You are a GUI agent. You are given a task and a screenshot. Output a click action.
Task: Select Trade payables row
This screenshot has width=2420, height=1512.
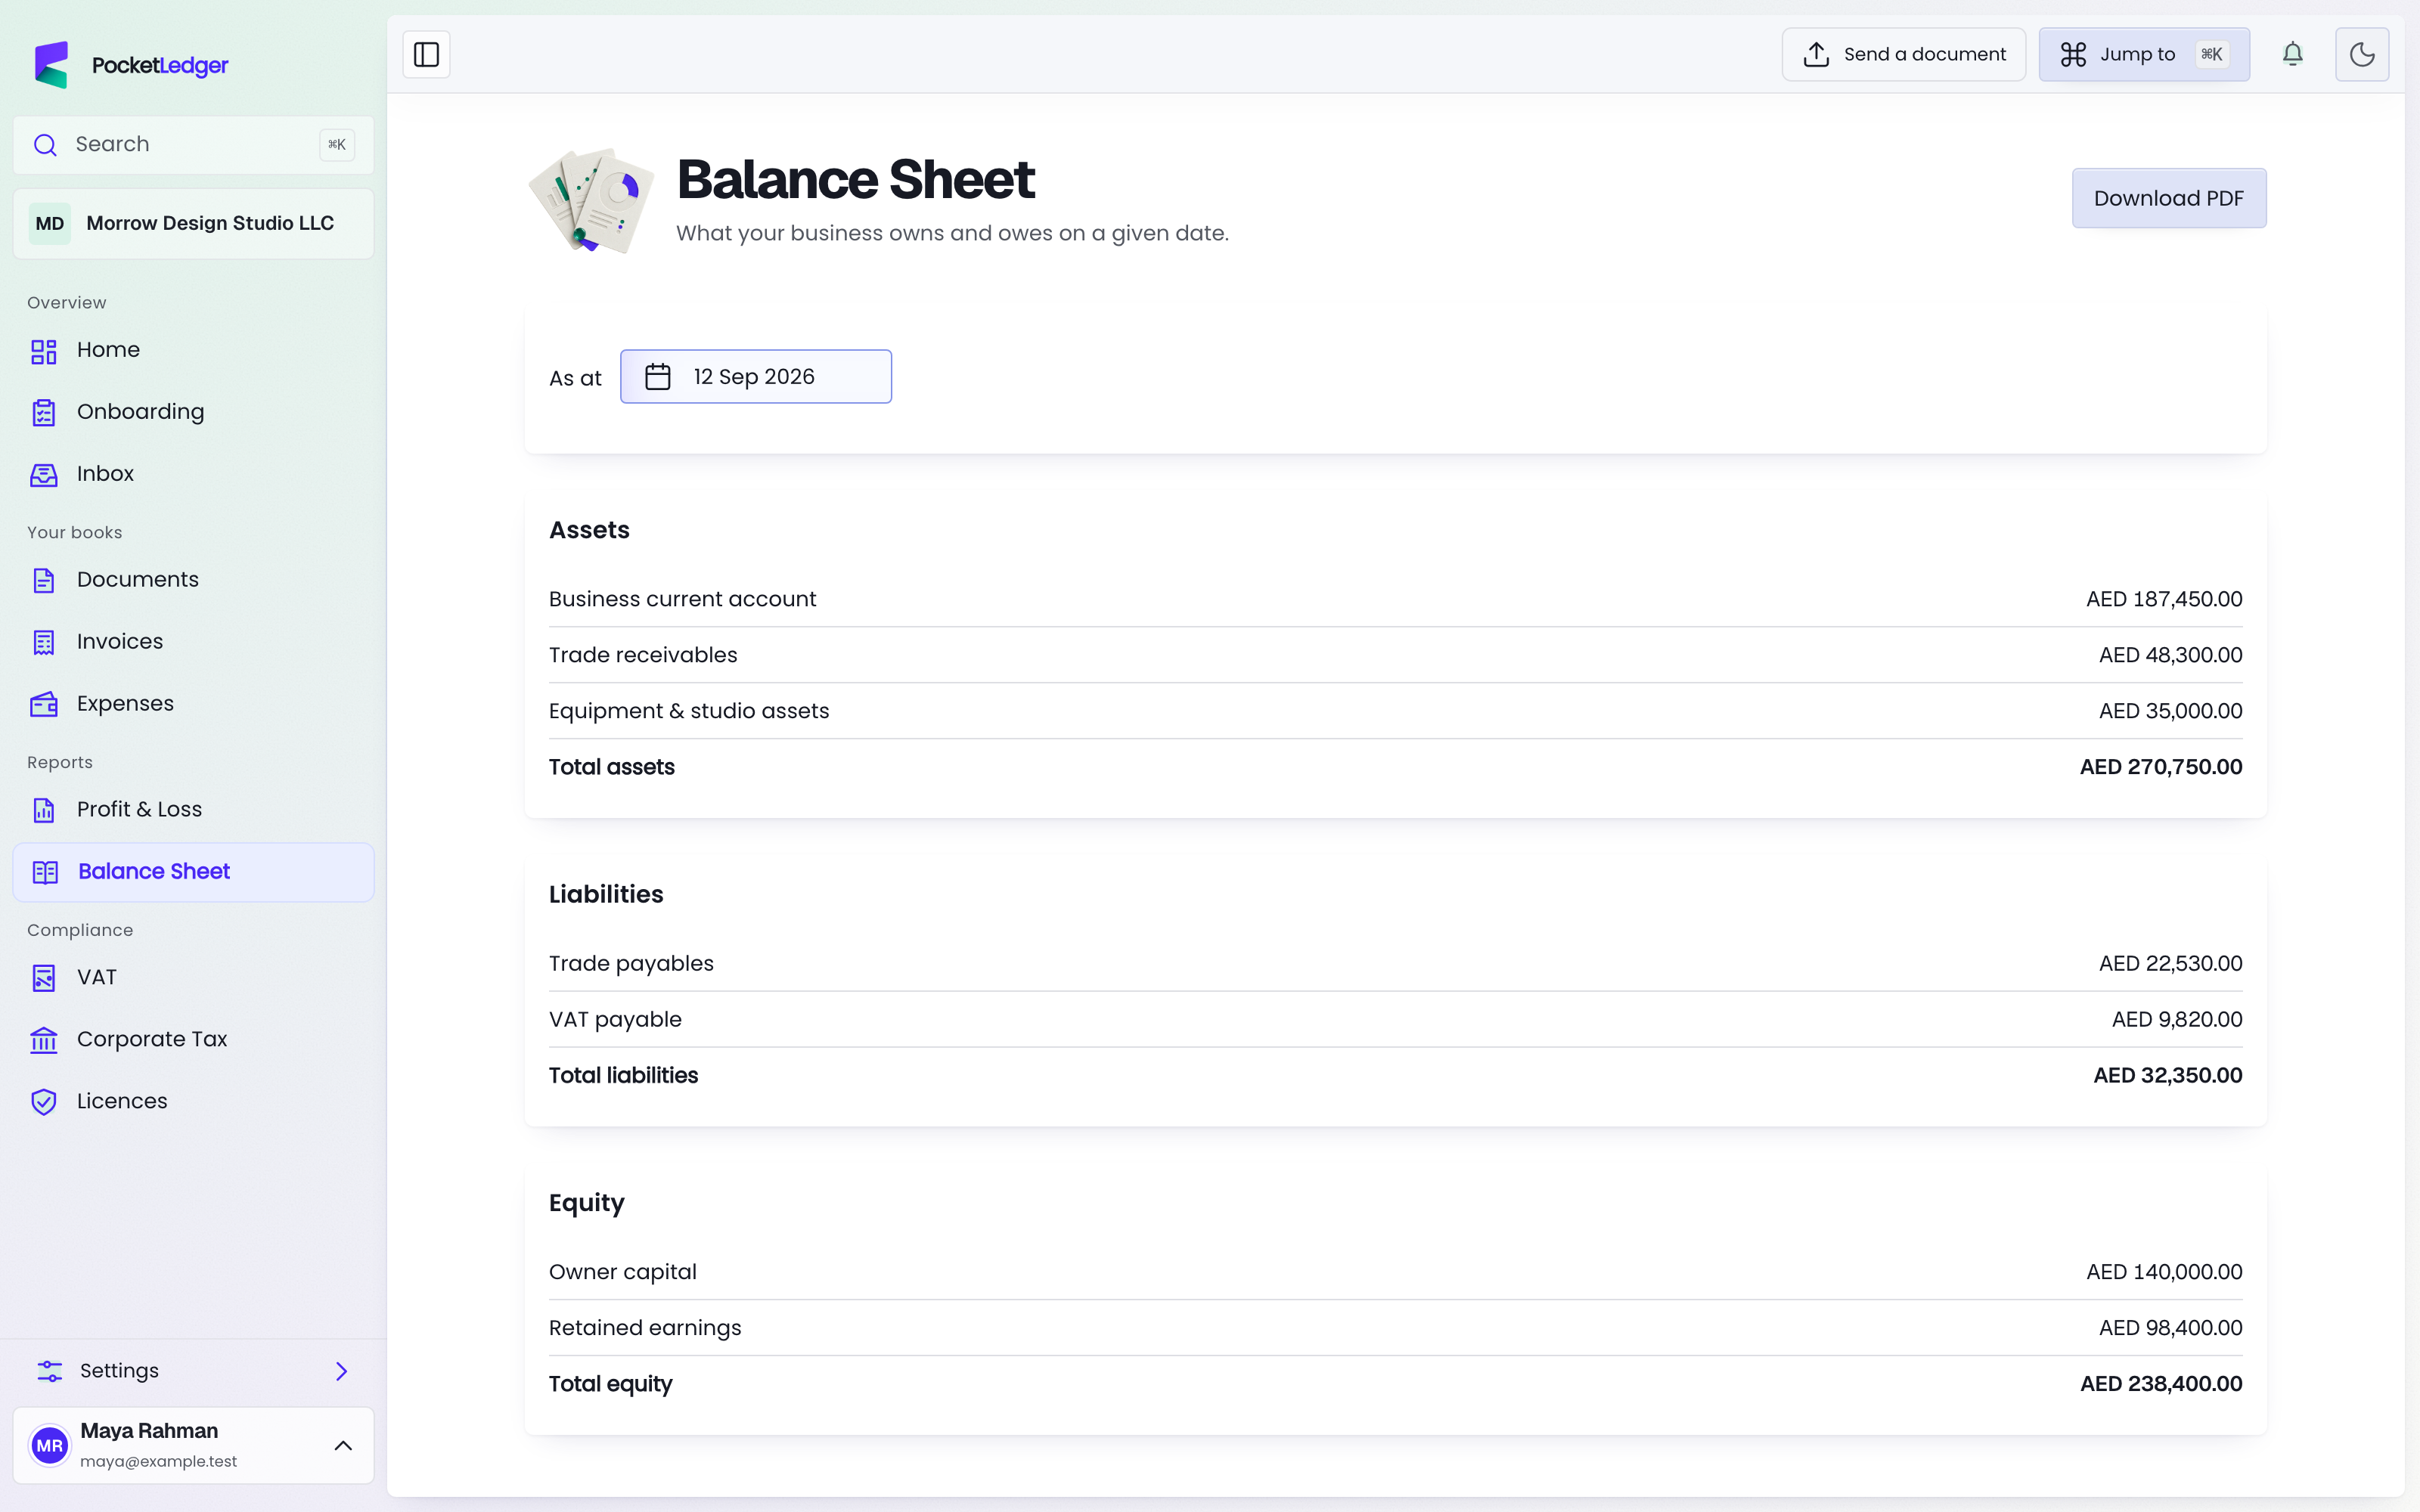(1395, 964)
